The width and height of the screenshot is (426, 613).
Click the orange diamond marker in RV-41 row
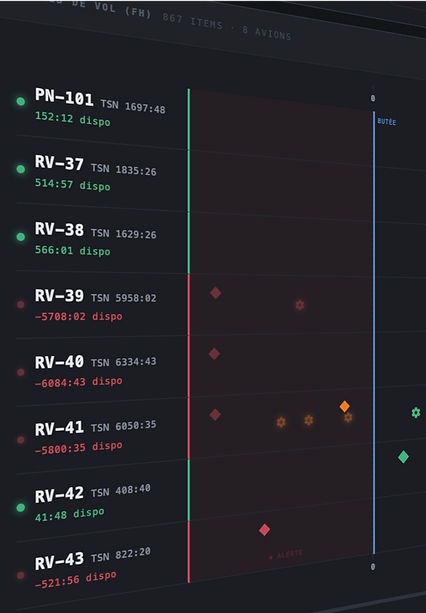[x=344, y=407]
